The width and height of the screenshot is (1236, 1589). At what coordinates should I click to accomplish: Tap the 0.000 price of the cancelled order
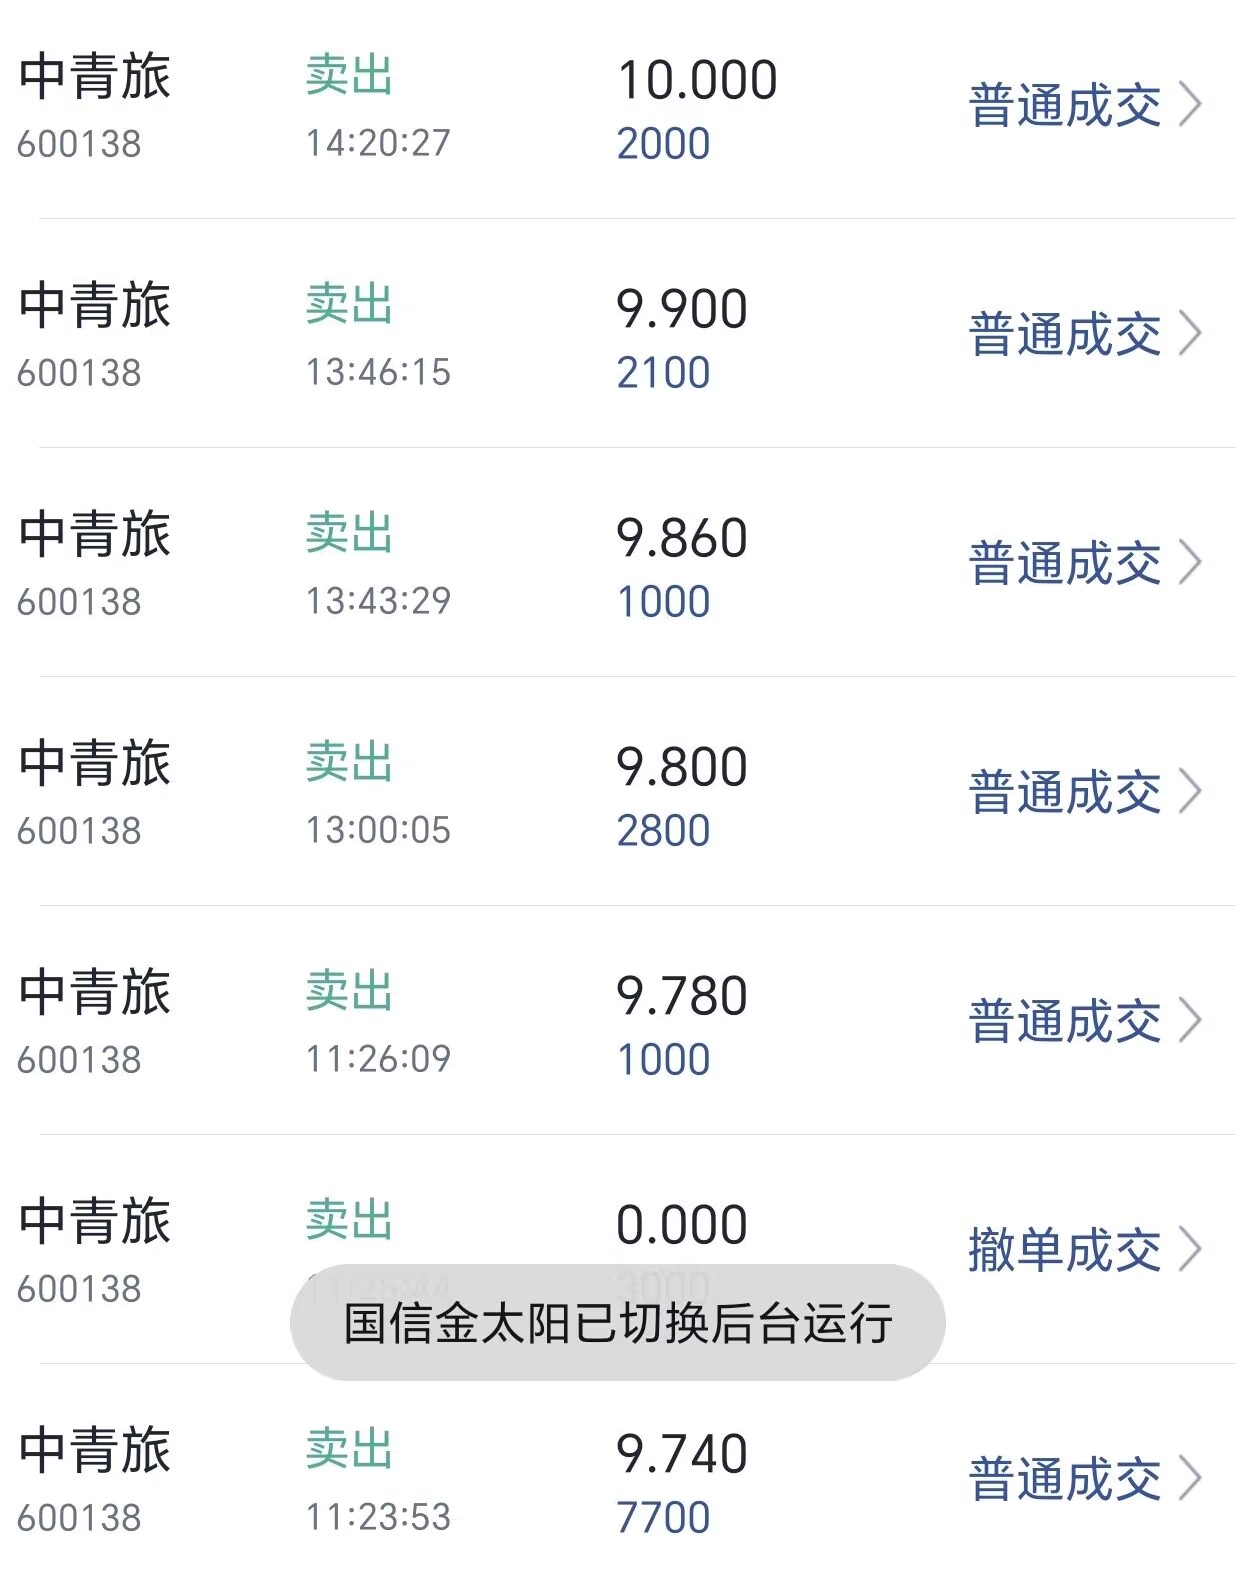point(681,1225)
